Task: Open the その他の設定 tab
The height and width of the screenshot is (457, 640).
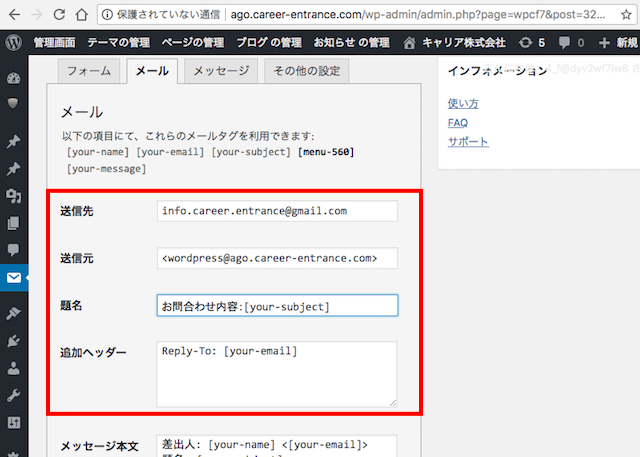Action: (307, 71)
